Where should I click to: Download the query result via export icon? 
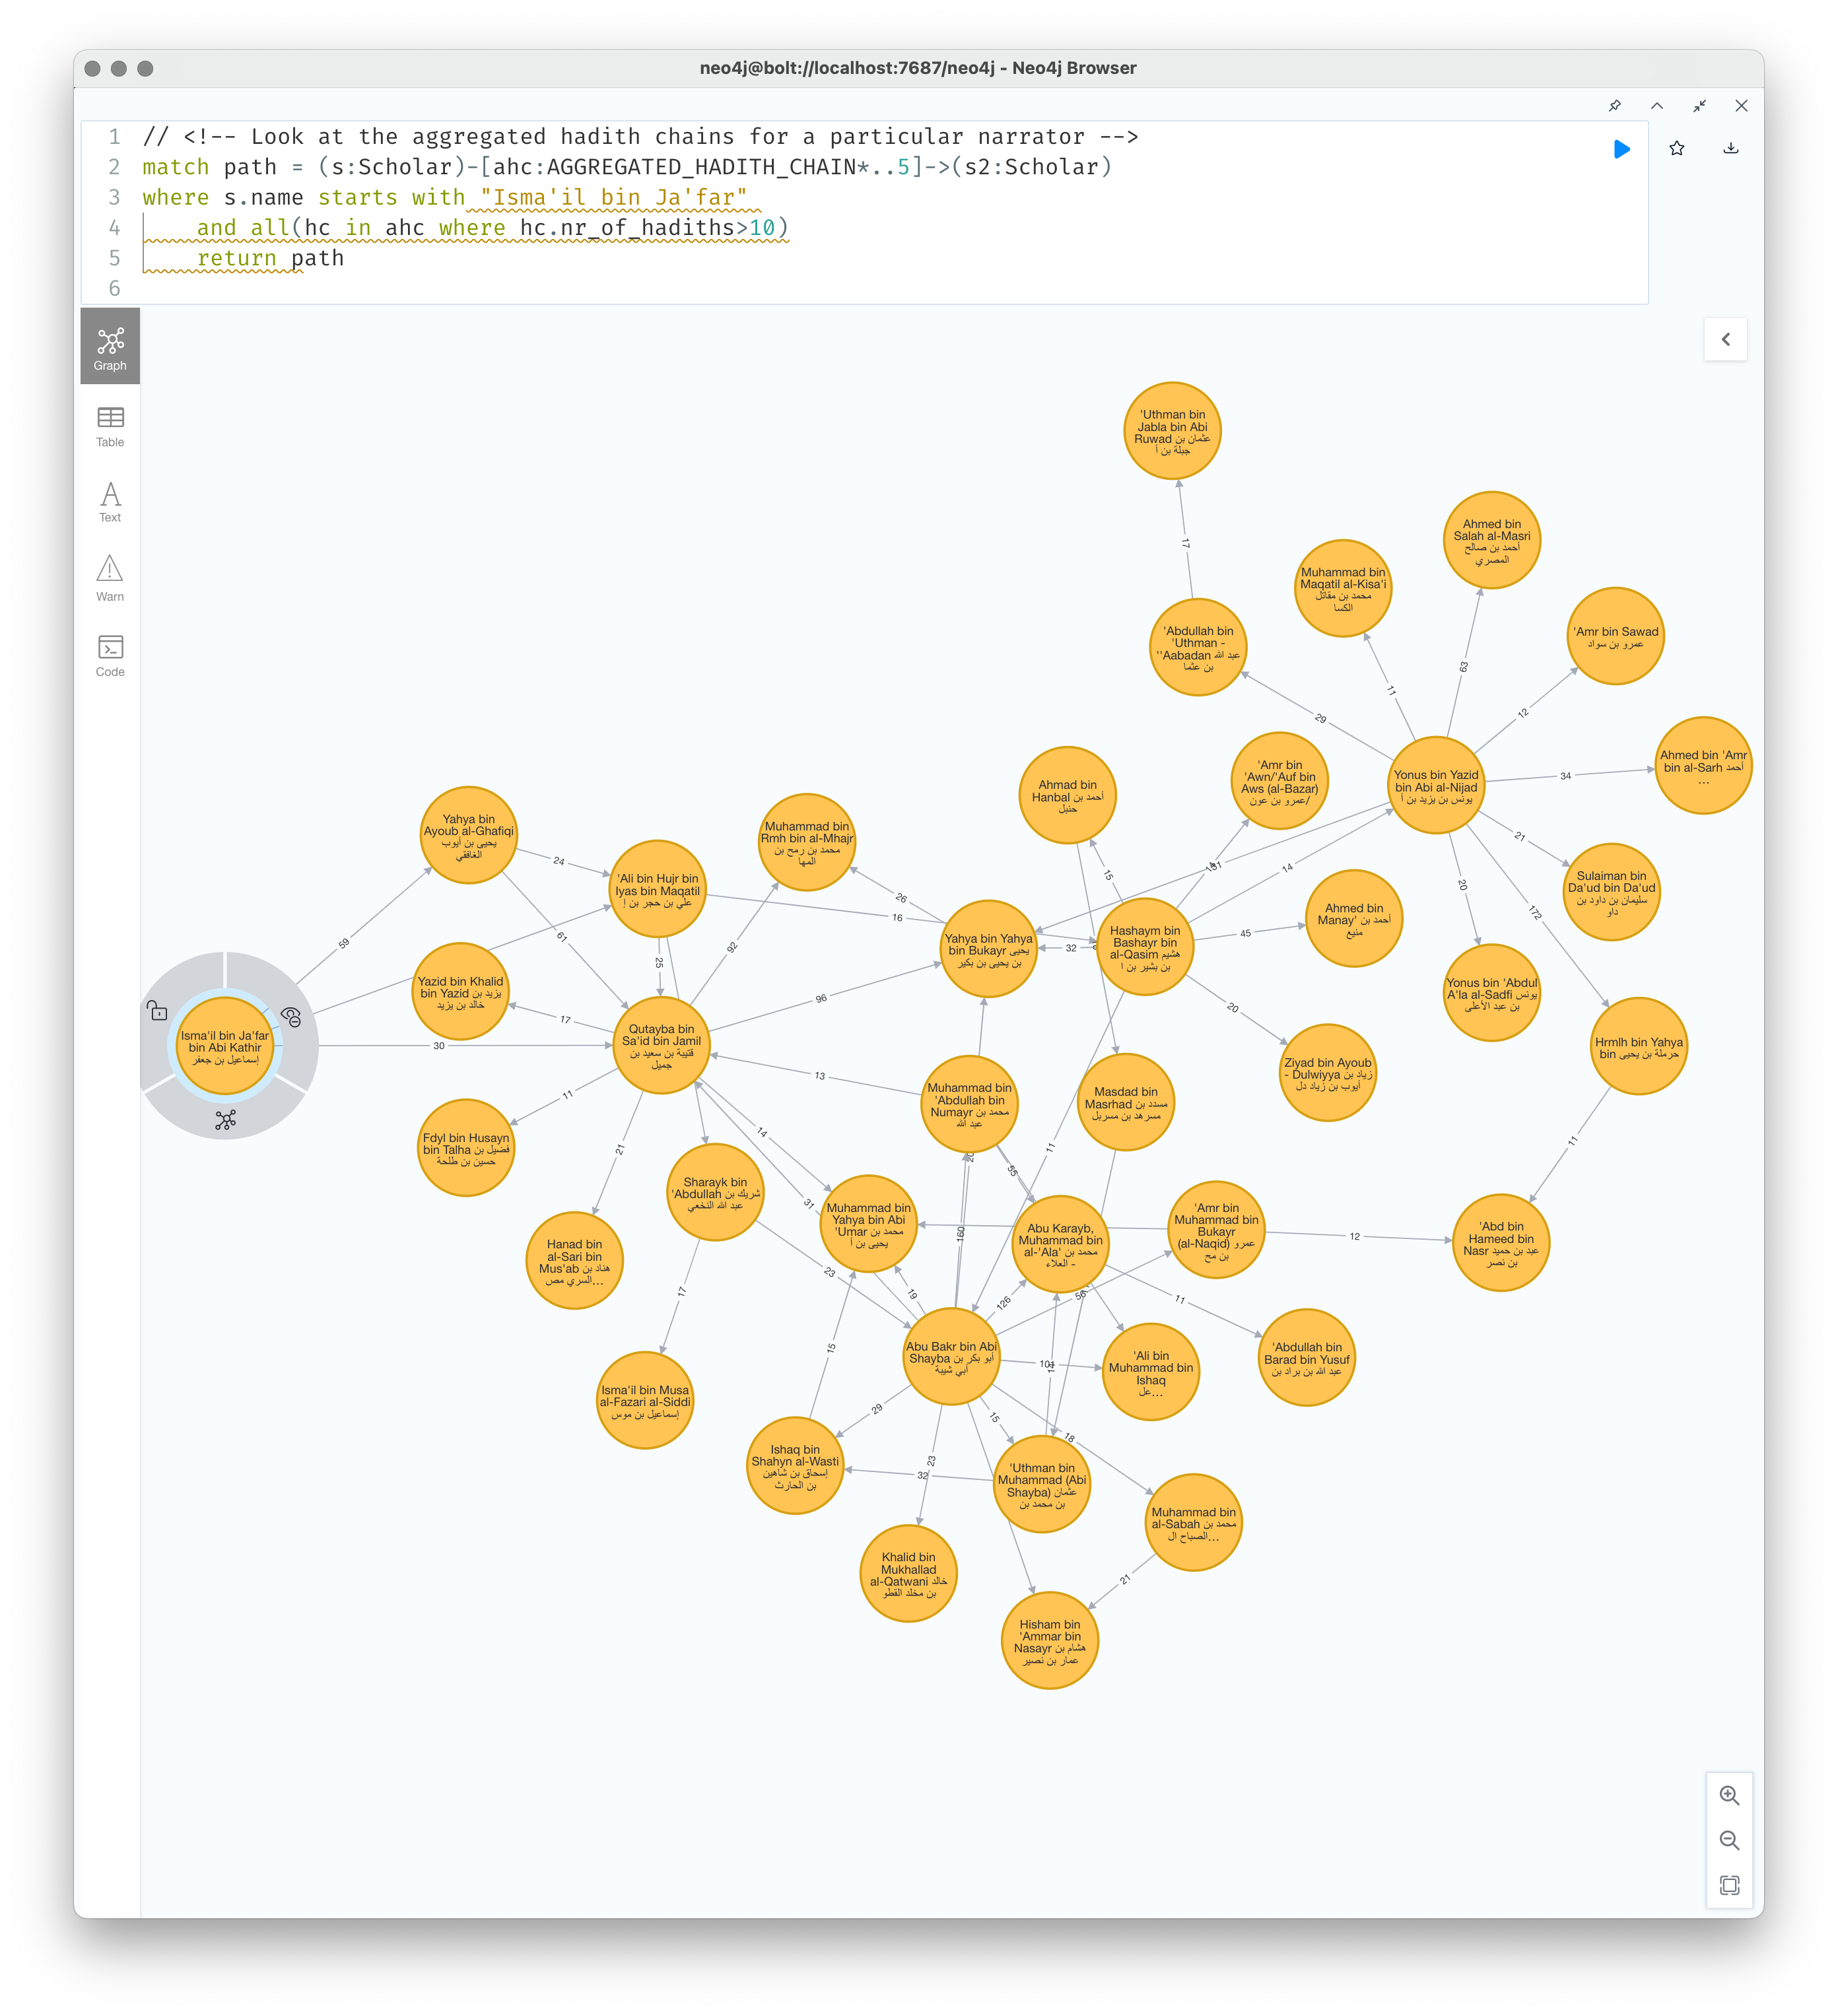(x=1731, y=149)
